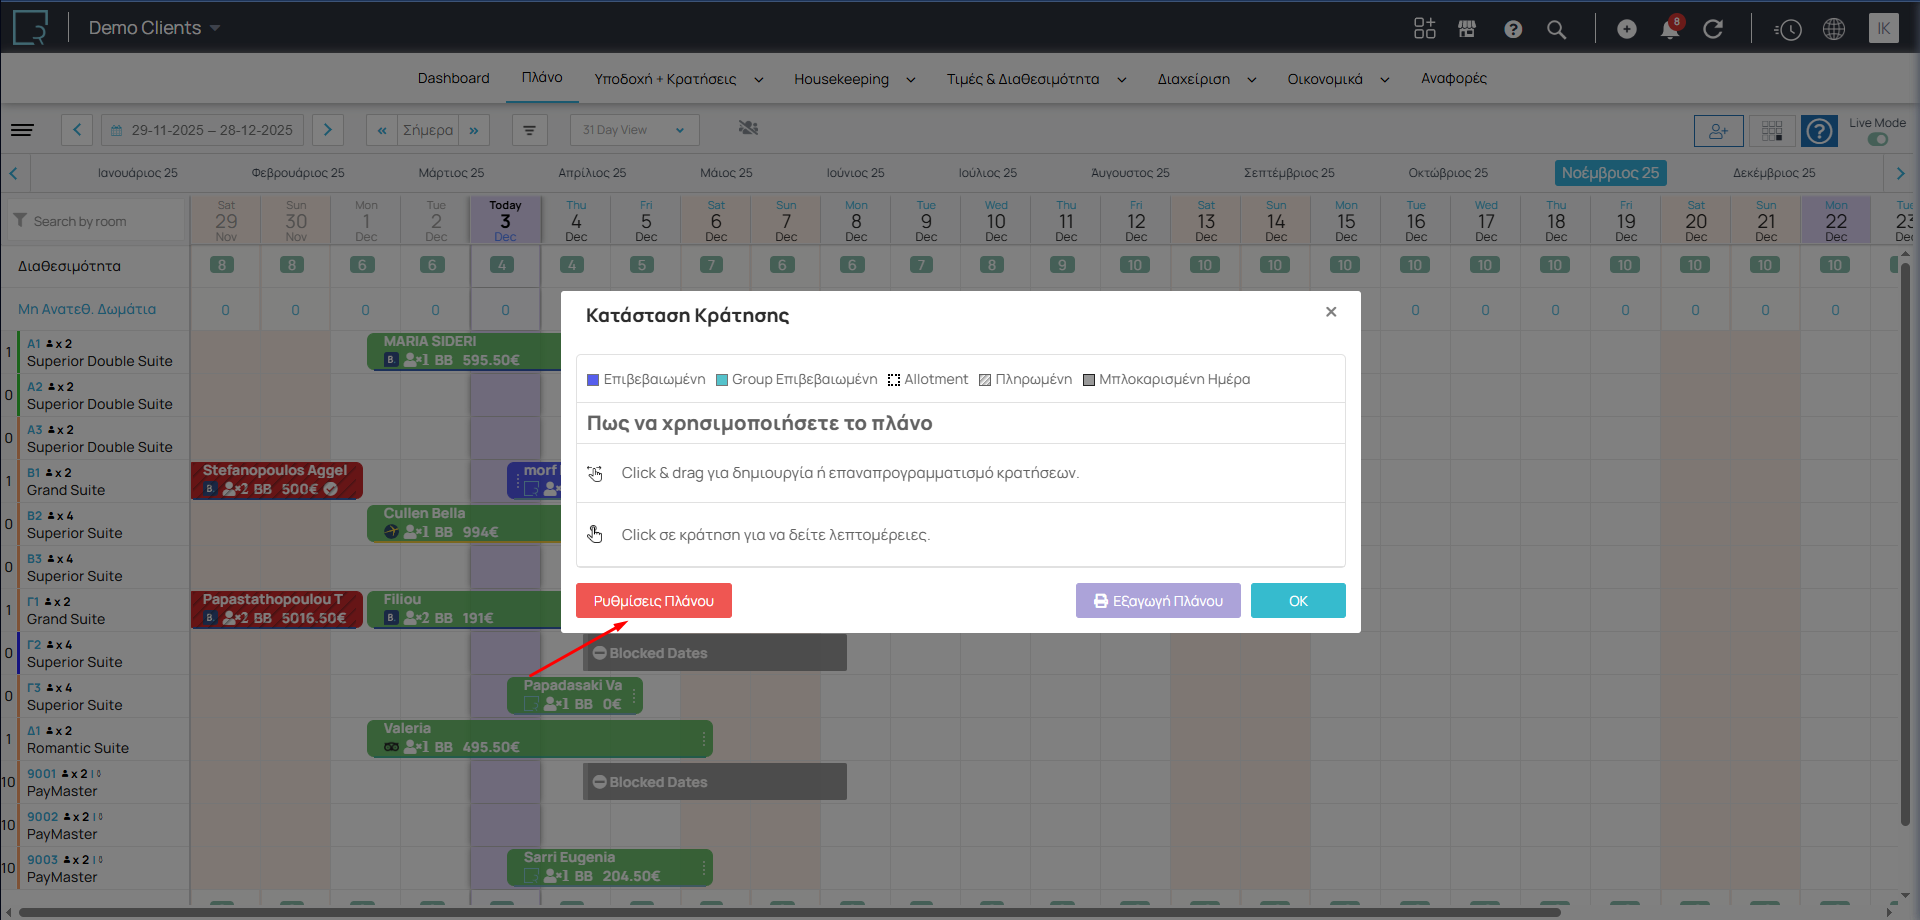
Task: Open the grid layout view icon
Action: click(1772, 131)
